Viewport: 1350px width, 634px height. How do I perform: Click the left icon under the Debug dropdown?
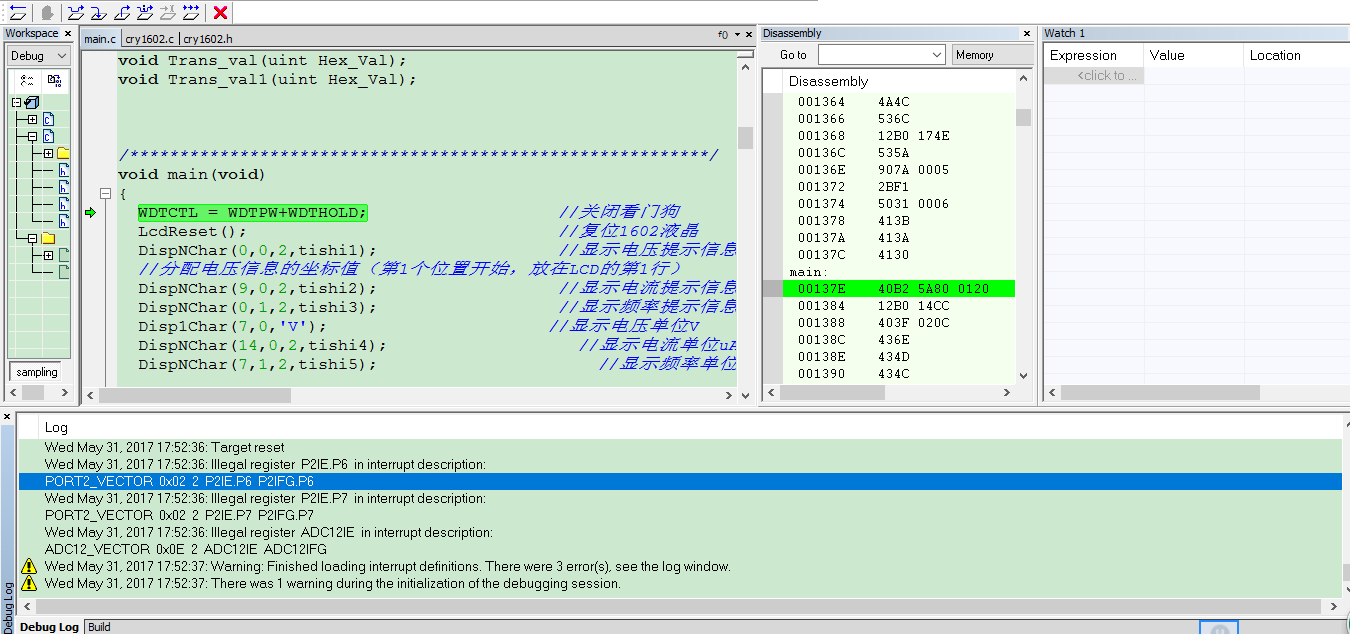pyautogui.click(x=28, y=80)
